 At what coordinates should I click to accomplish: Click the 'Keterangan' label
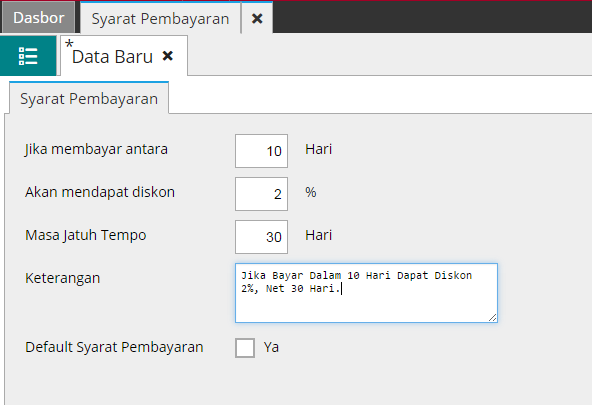click(x=63, y=279)
